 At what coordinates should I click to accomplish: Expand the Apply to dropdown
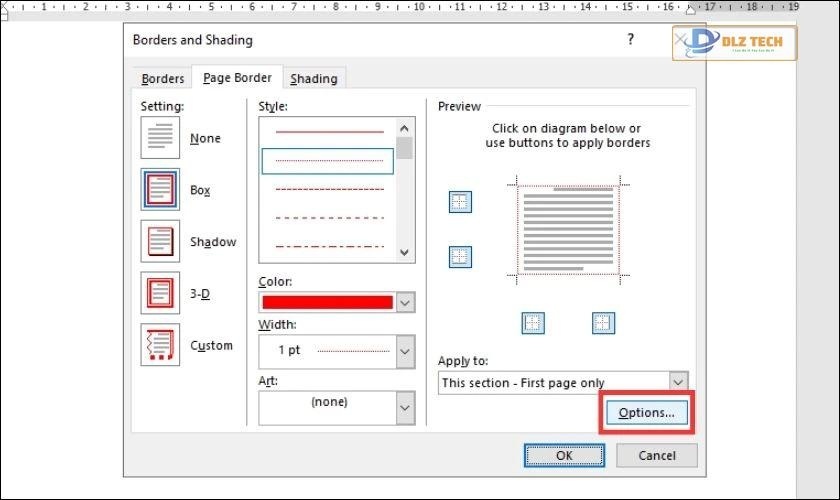(679, 382)
